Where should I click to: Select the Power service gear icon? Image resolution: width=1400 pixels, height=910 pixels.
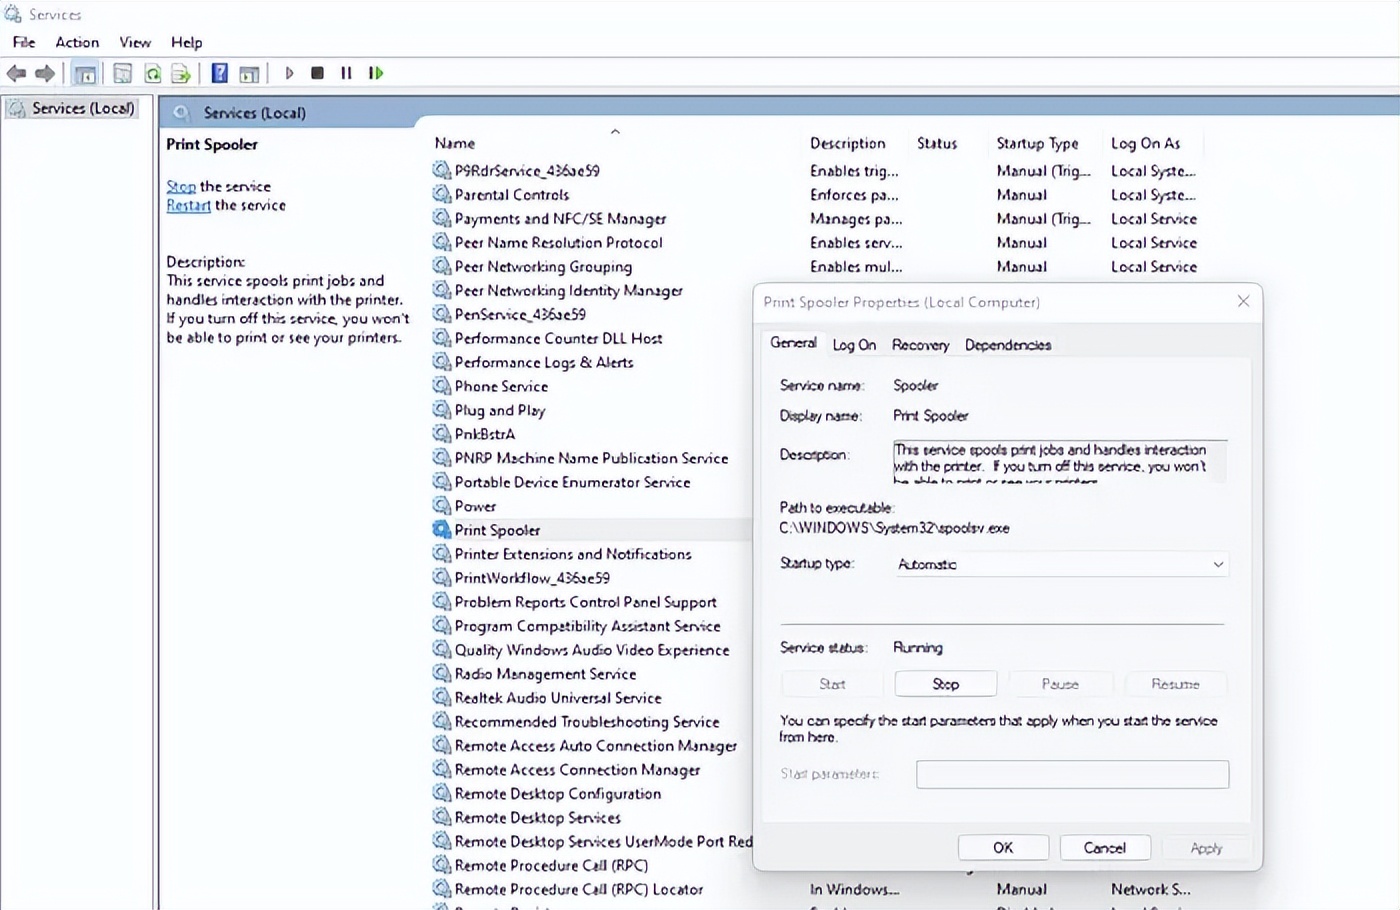tap(441, 506)
